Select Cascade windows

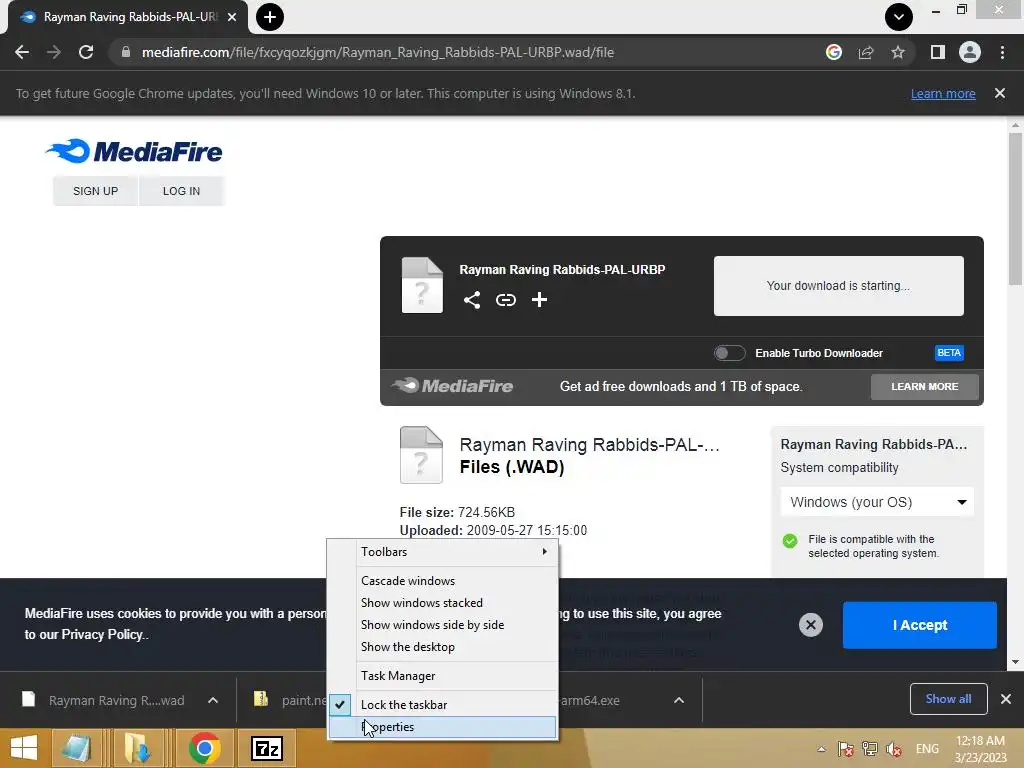443,581
